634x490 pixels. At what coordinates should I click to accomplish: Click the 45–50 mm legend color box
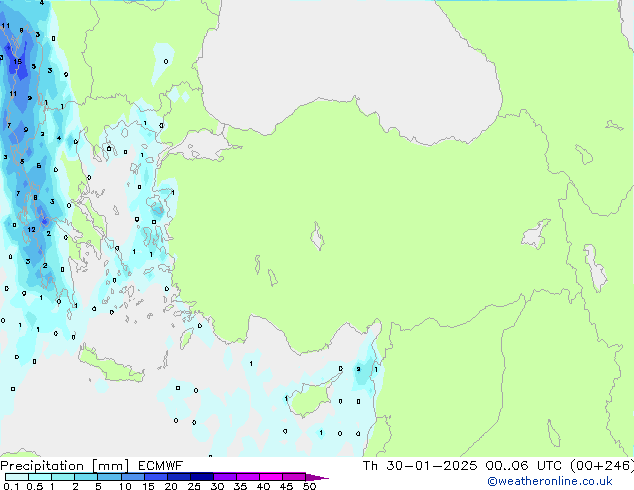(294, 477)
